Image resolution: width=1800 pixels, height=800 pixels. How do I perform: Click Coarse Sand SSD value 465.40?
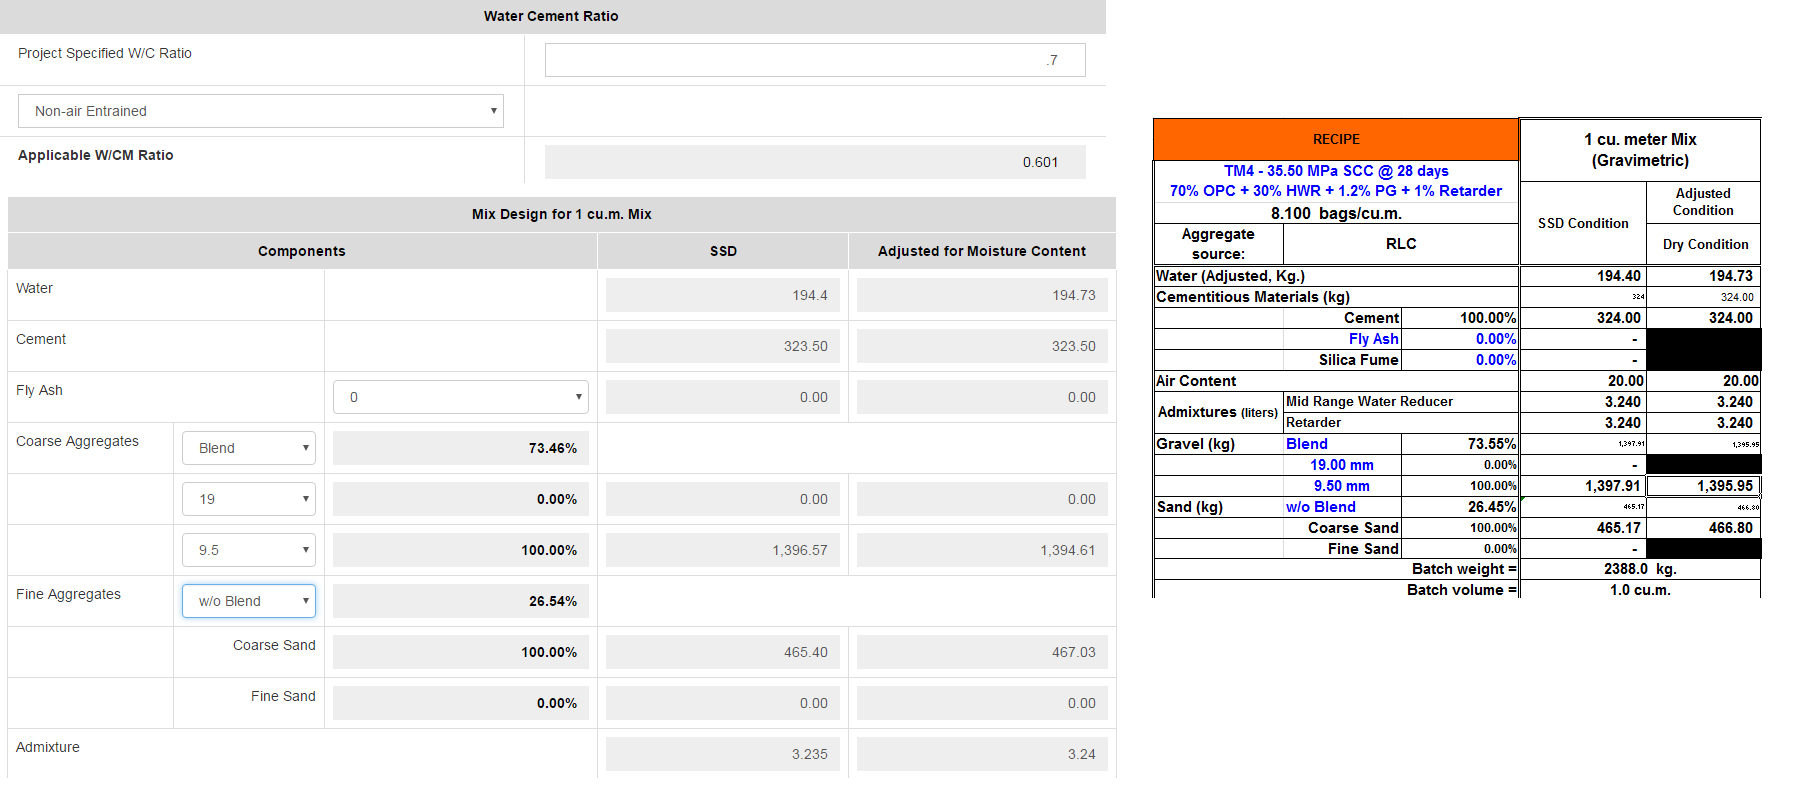tap(723, 652)
